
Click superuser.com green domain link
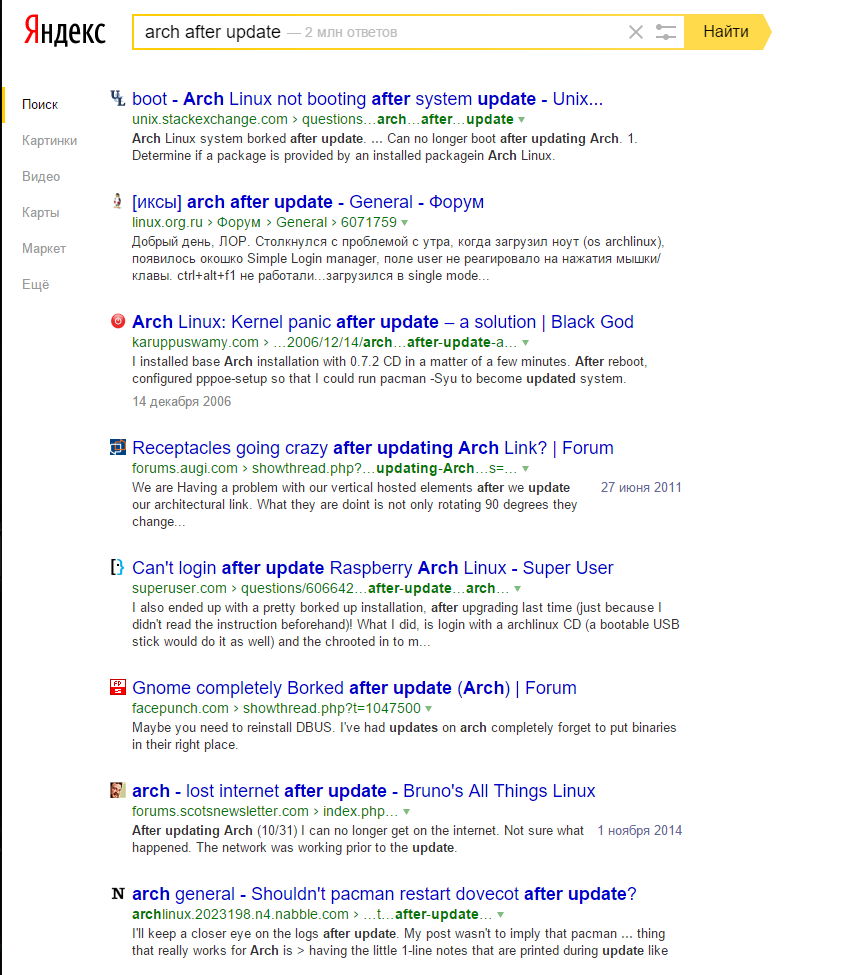(179, 589)
